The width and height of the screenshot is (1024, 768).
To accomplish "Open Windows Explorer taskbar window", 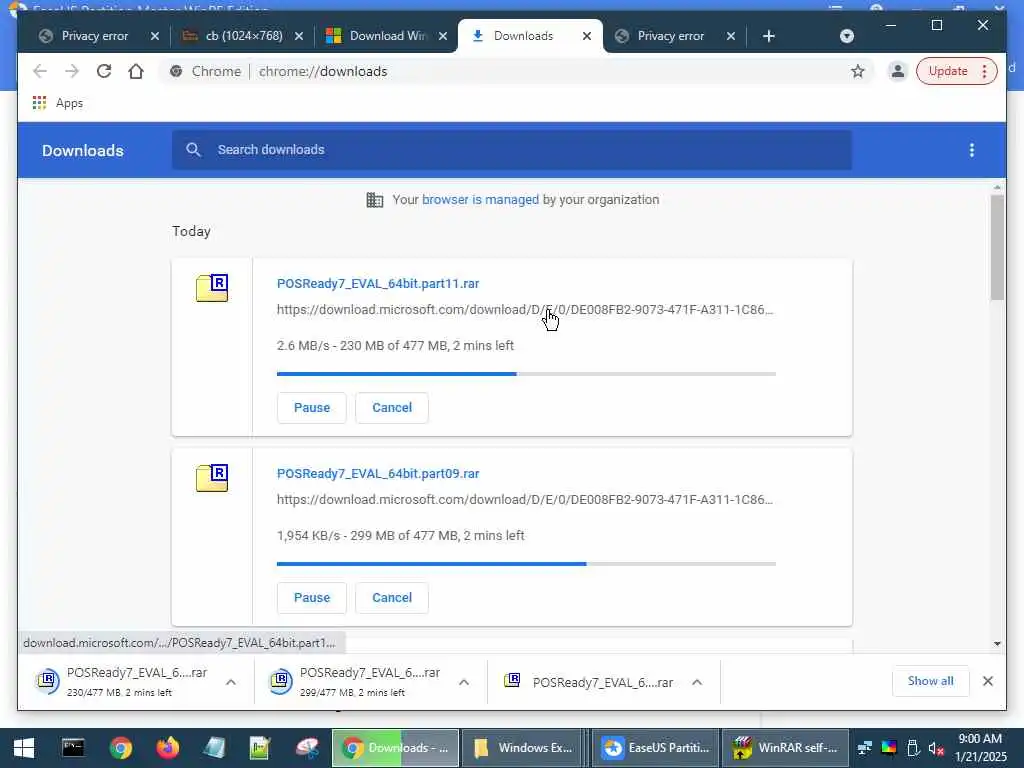I will (x=524, y=748).
